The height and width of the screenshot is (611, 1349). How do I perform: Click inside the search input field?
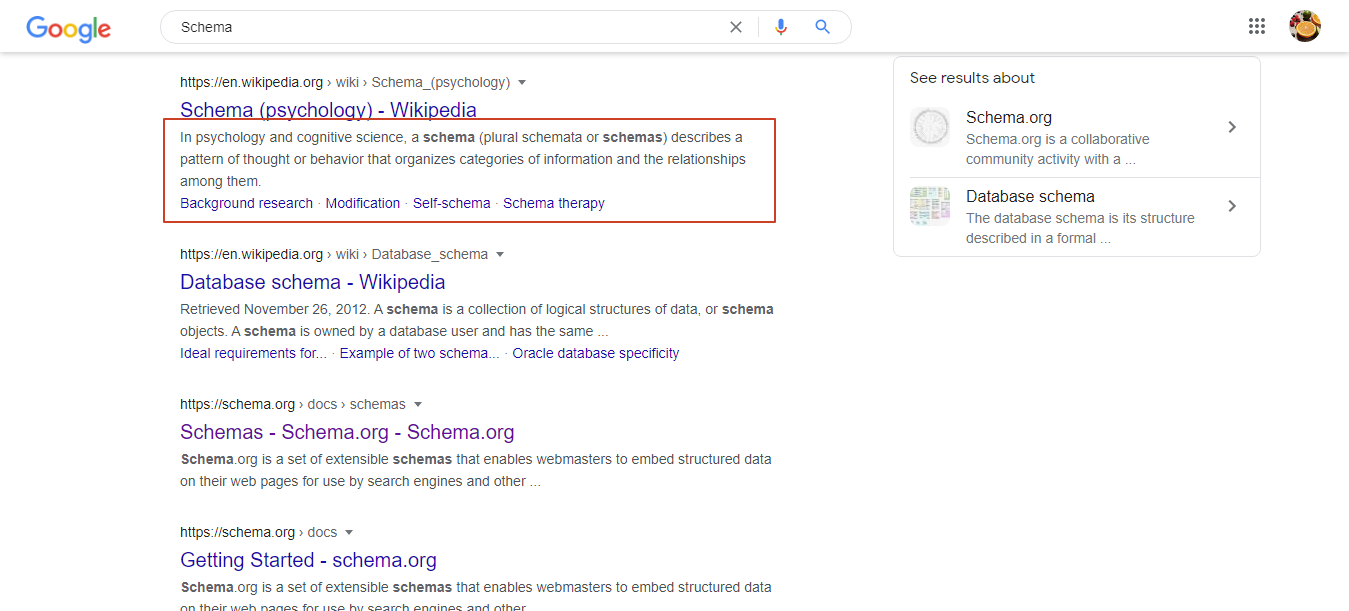[400, 27]
